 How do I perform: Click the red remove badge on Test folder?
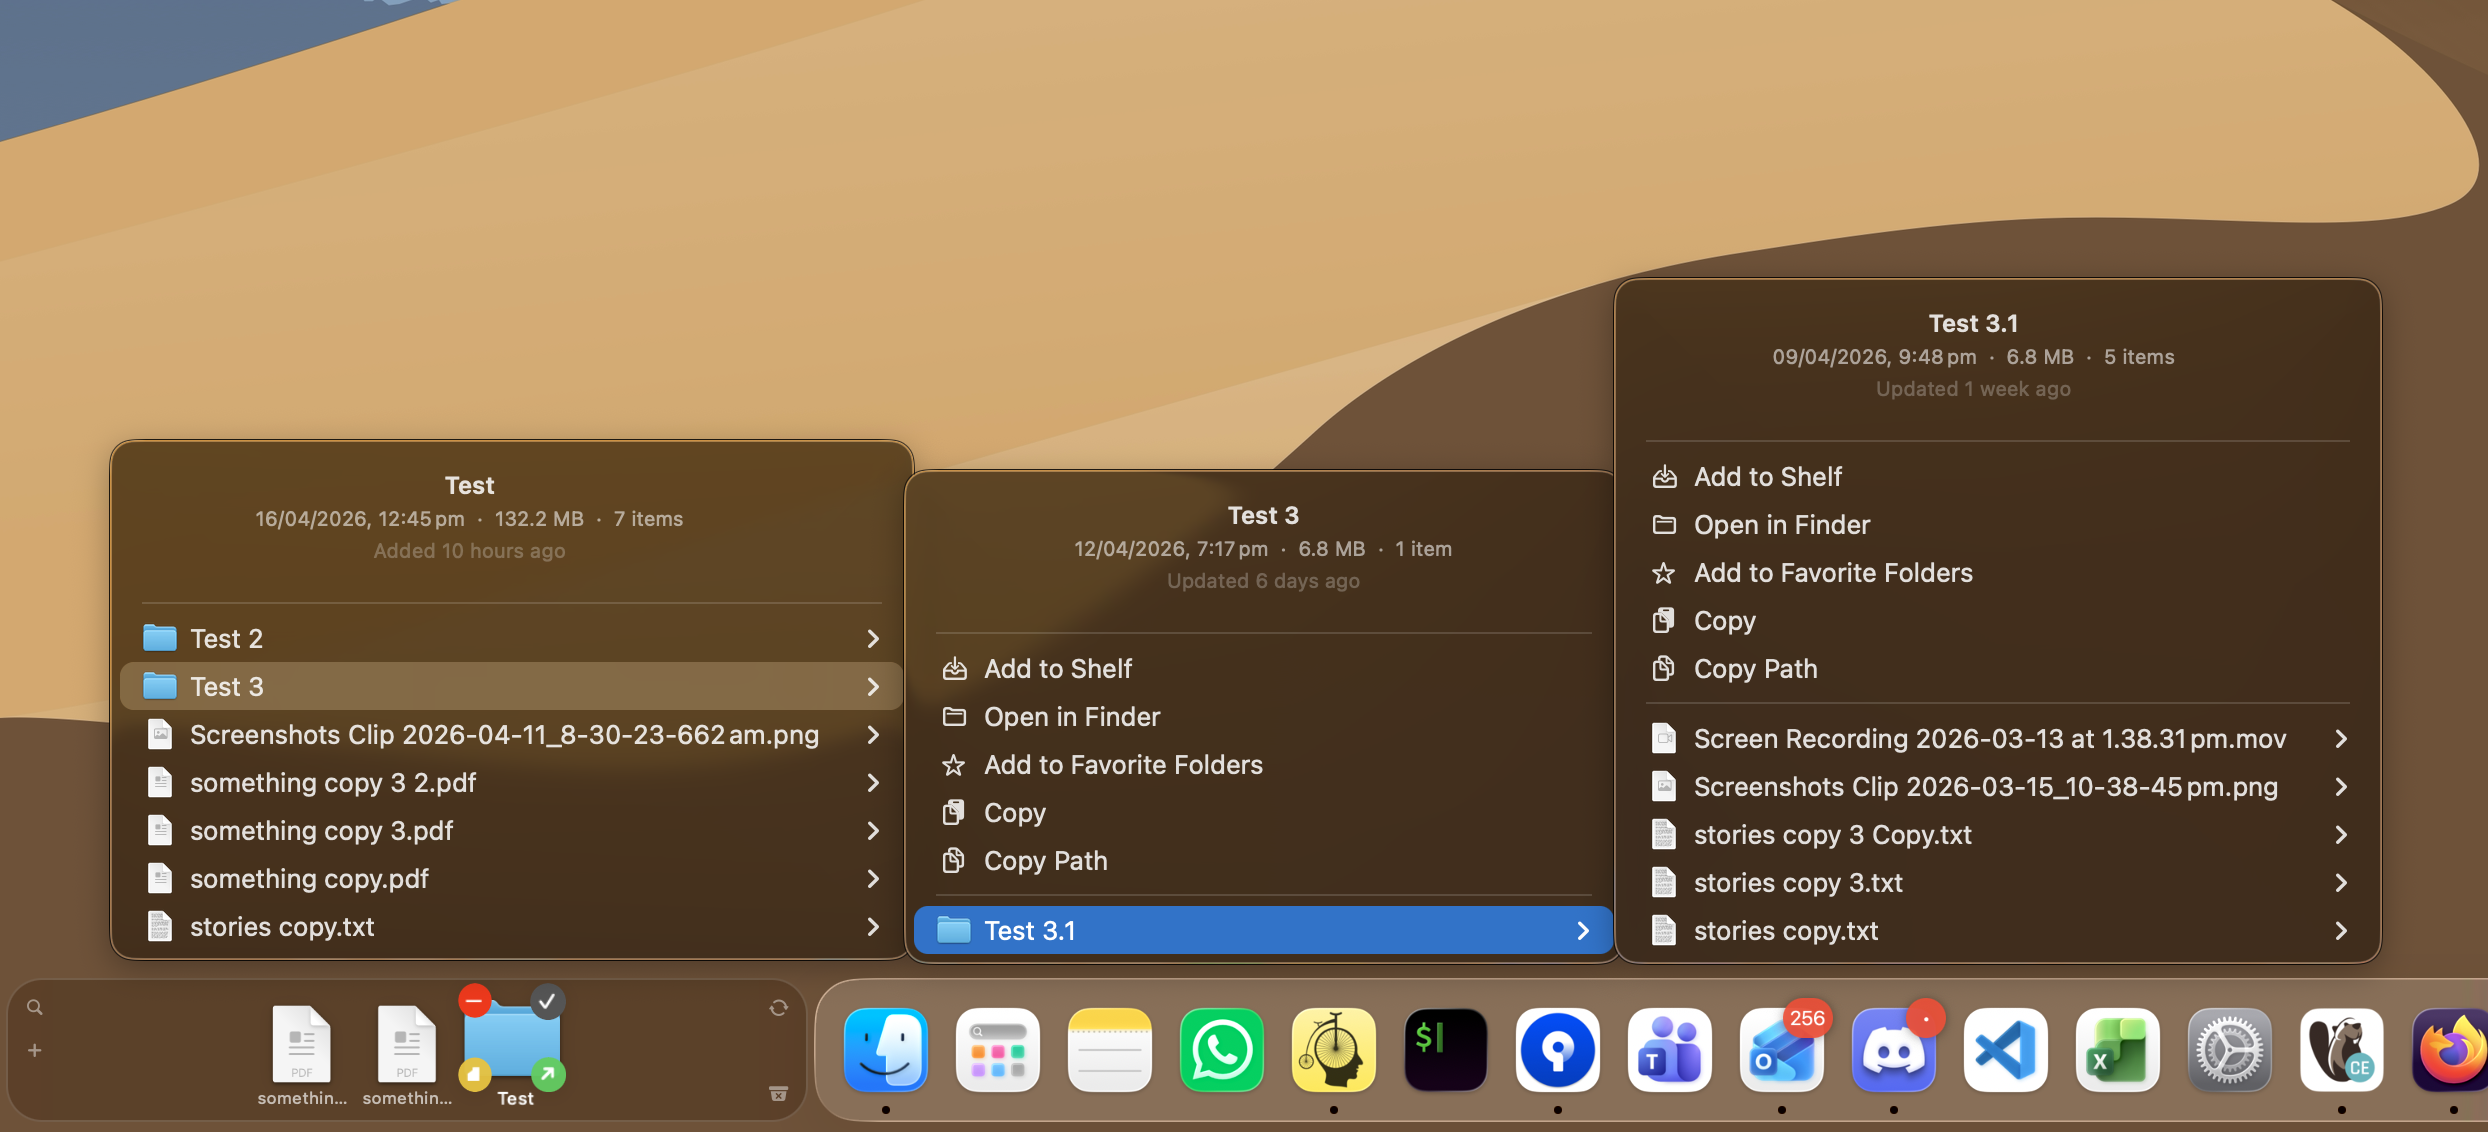475,1000
